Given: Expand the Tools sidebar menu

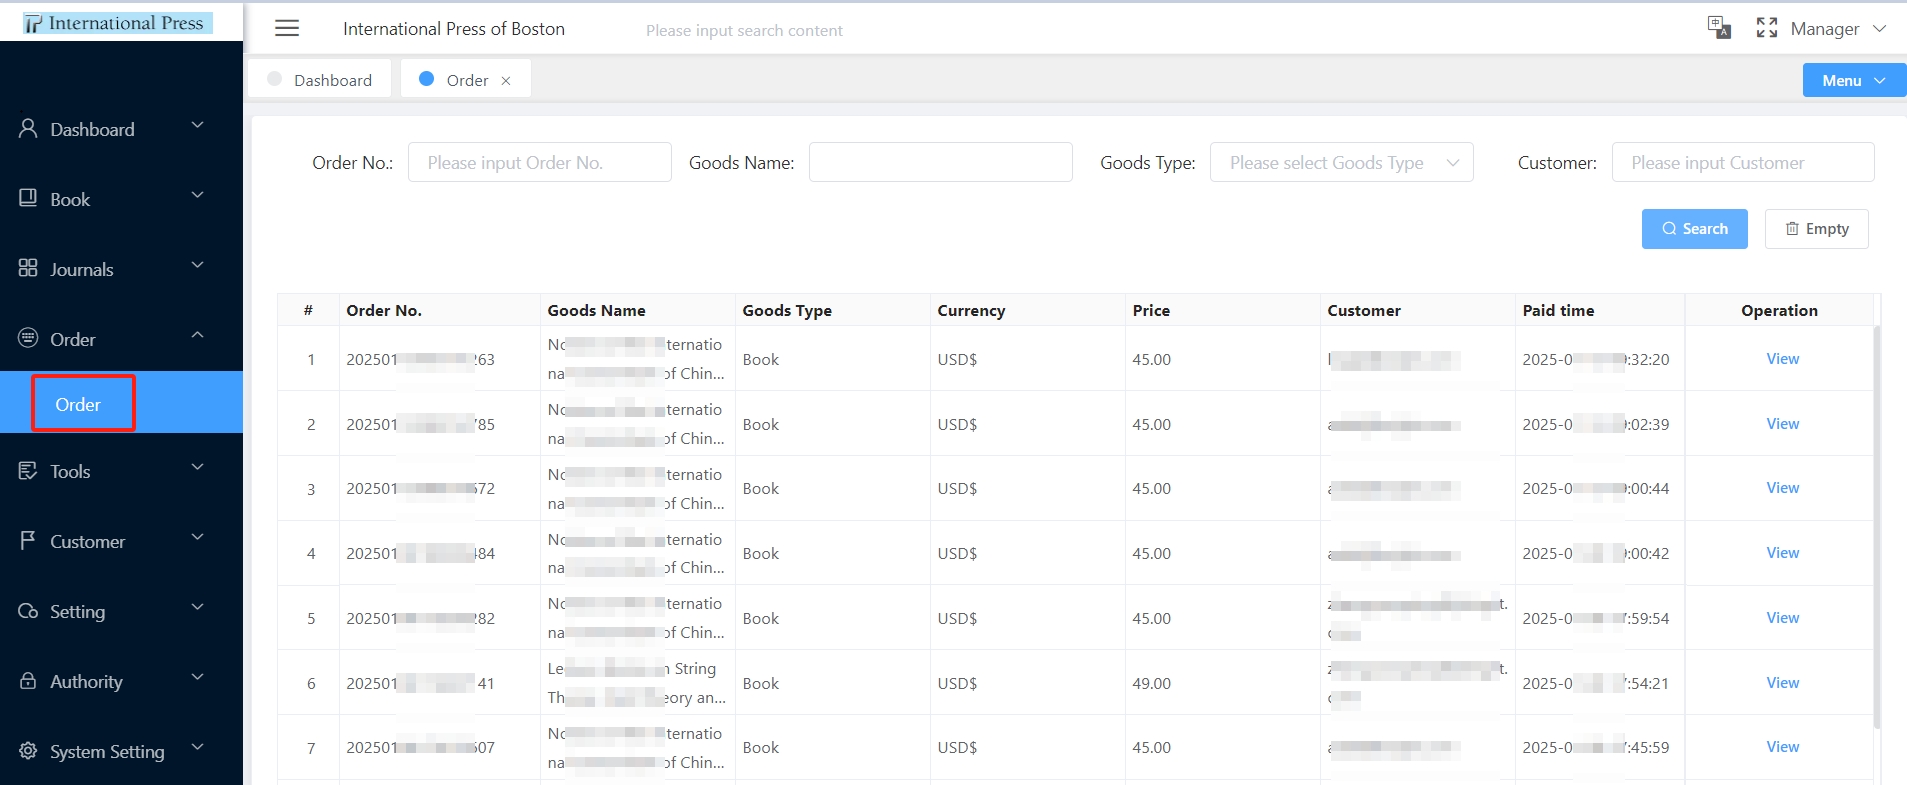Looking at the screenshot, I should (x=197, y=467).
